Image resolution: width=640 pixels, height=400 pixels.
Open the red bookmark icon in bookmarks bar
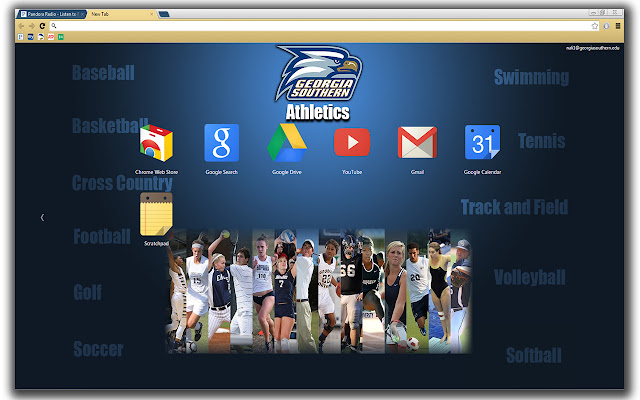[x=51, y=37]
